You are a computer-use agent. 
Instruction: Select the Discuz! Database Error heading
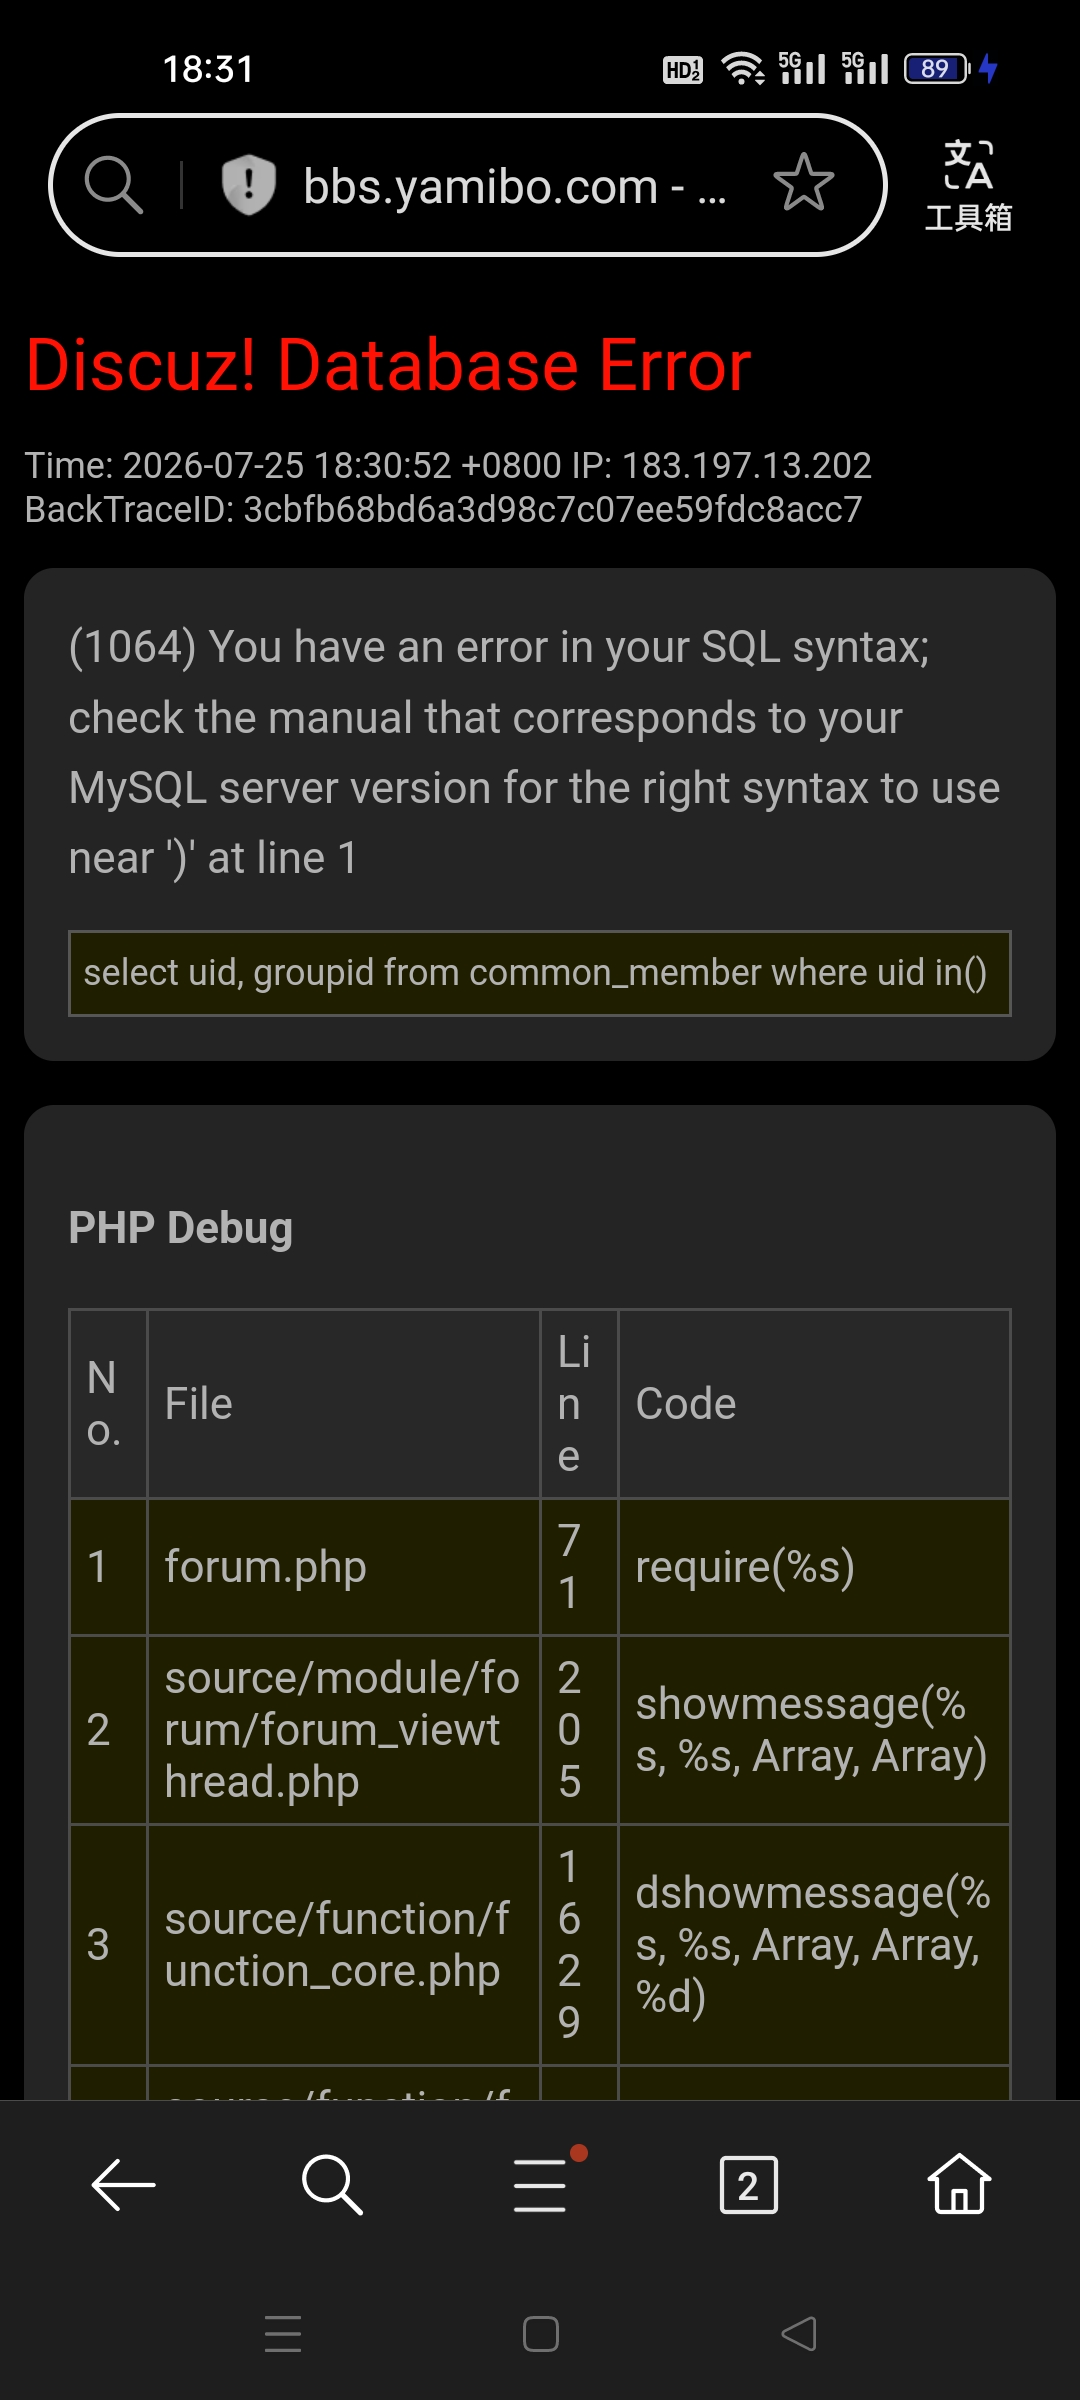click(388, 365)
